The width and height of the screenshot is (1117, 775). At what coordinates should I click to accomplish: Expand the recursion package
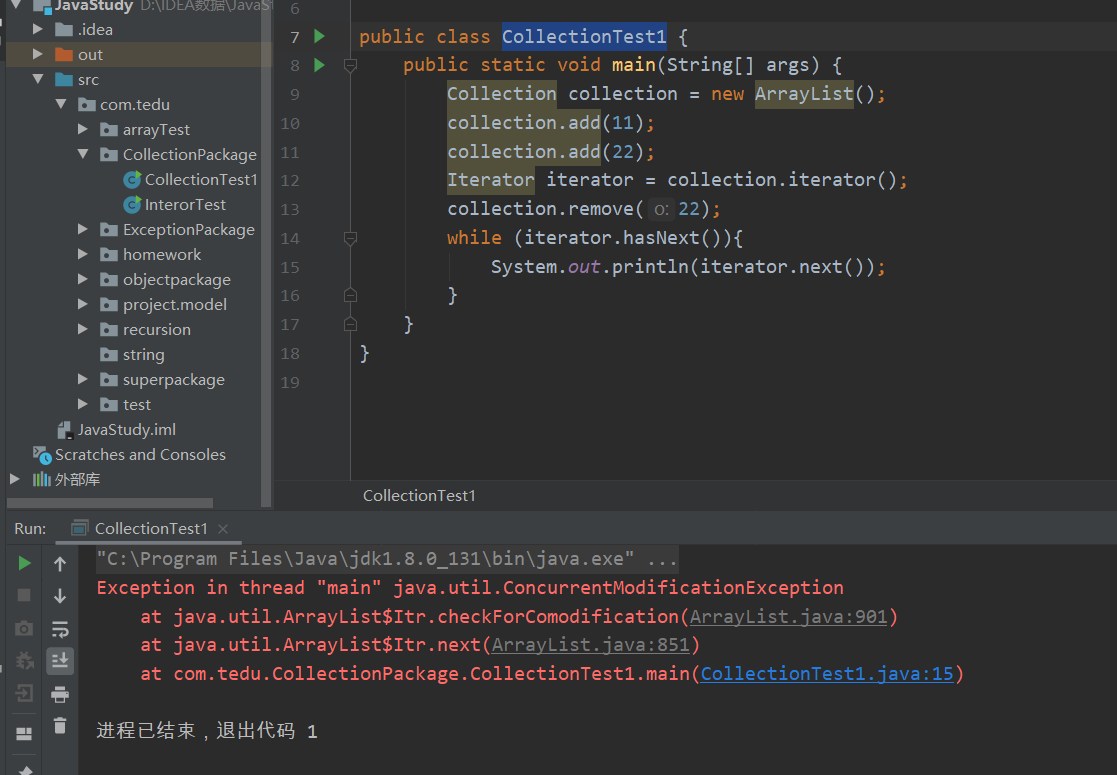[83, 329]
